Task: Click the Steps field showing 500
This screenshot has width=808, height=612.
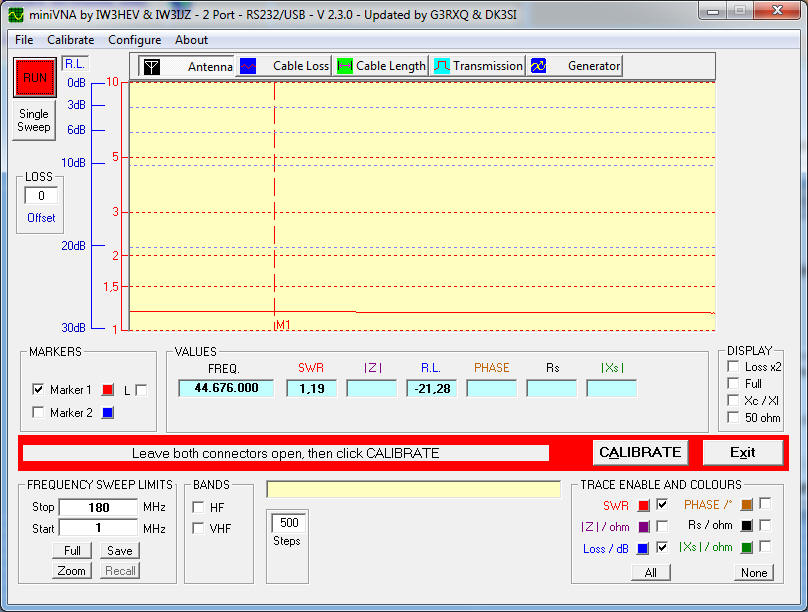Action: (x=289, y=523)
